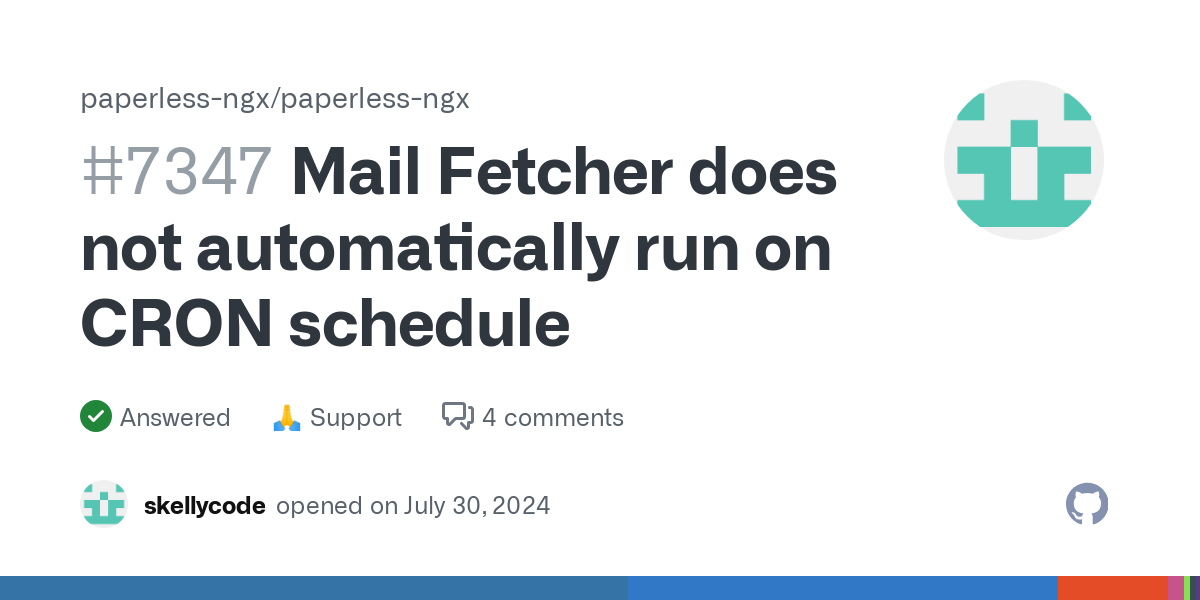Click the orange-red language bar segment
The width and height of the screenshot is (1200, 600).
click(1113, 588)
